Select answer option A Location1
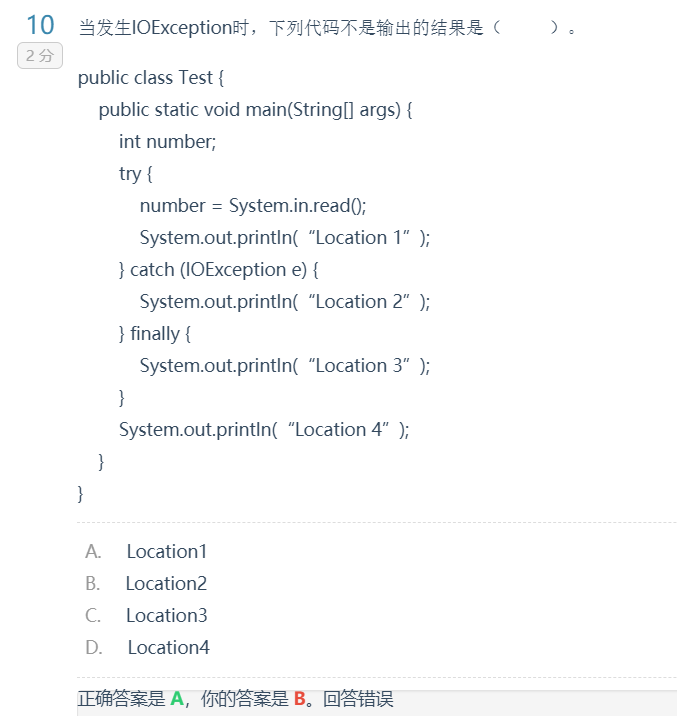This screenshot has height=716, width=677. pos(166,551)
